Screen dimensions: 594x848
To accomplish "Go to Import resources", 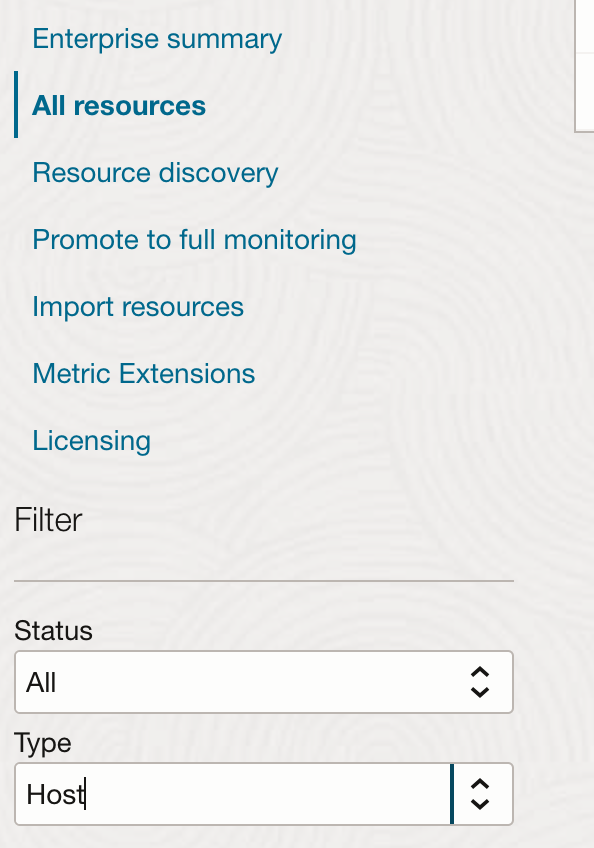I will [138, 306].
